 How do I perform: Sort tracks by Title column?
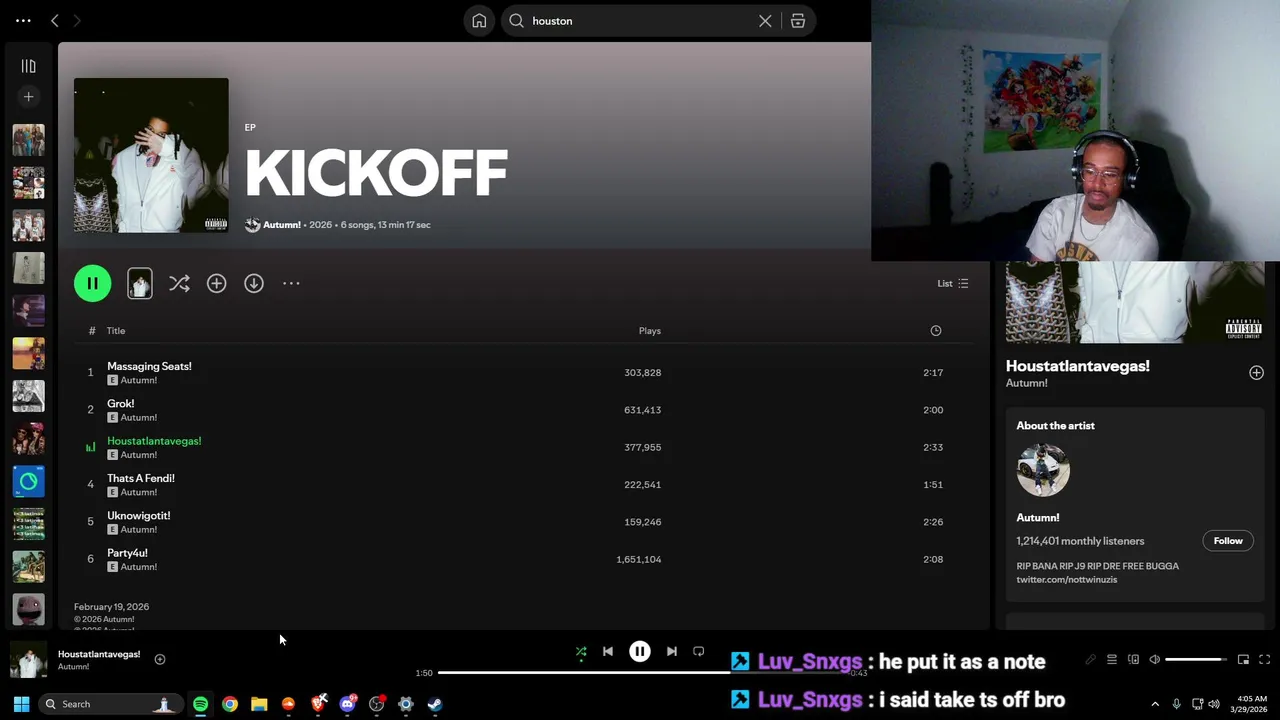(x=116, y=331)
